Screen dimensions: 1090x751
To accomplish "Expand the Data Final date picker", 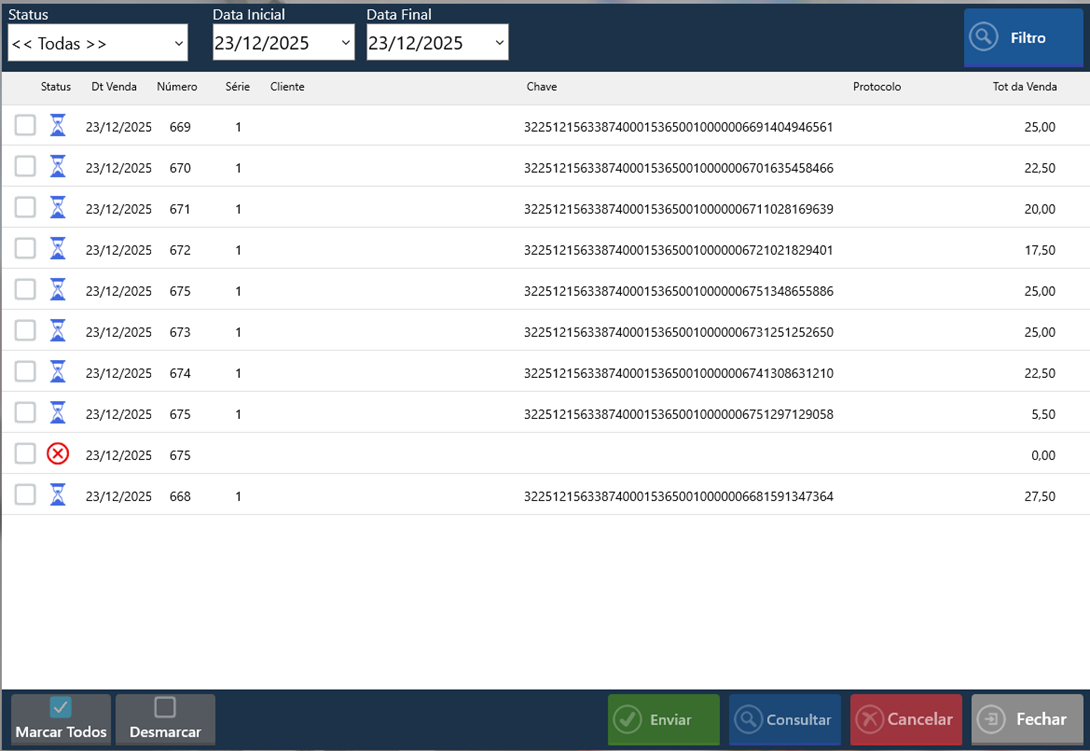I will (x=499, y=43).
